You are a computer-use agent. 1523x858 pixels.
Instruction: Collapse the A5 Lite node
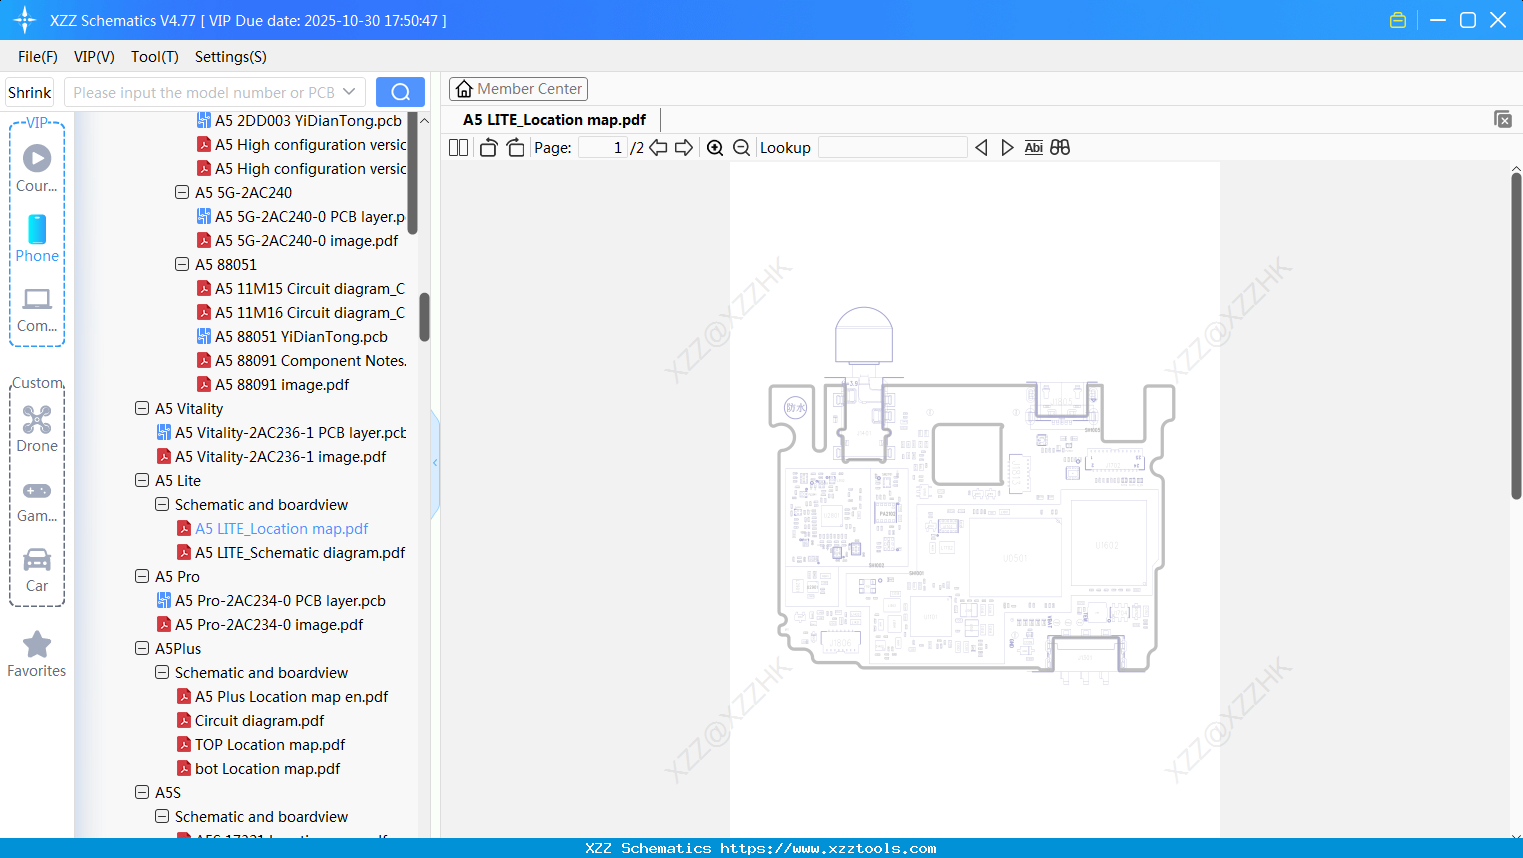[x=142, y=480]
